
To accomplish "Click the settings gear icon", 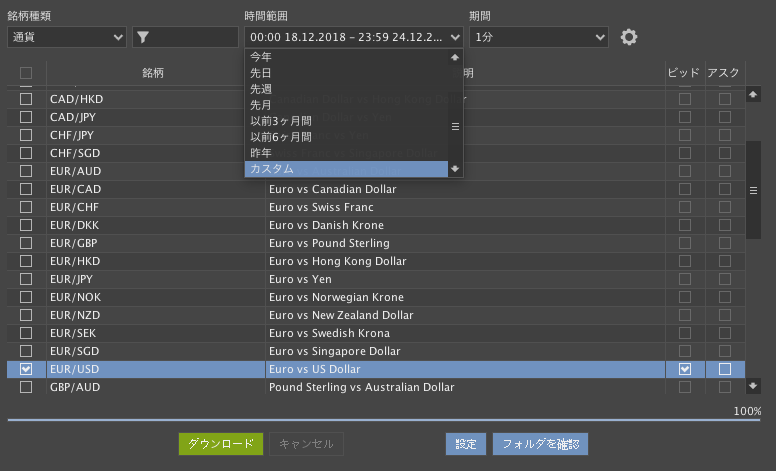I will [x=628, y=37].
